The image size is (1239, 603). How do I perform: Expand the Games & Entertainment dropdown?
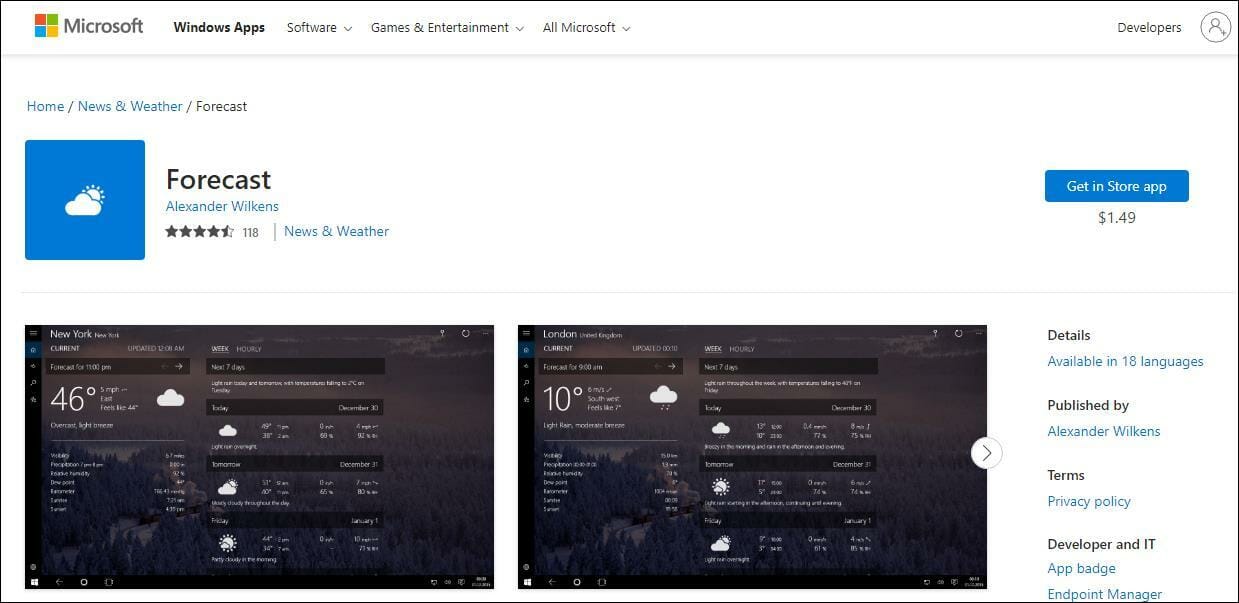tap(440, 27)
